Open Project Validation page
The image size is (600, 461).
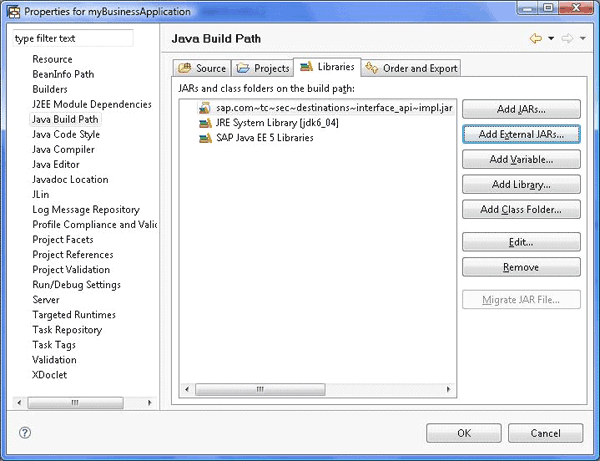coord(71,270)
